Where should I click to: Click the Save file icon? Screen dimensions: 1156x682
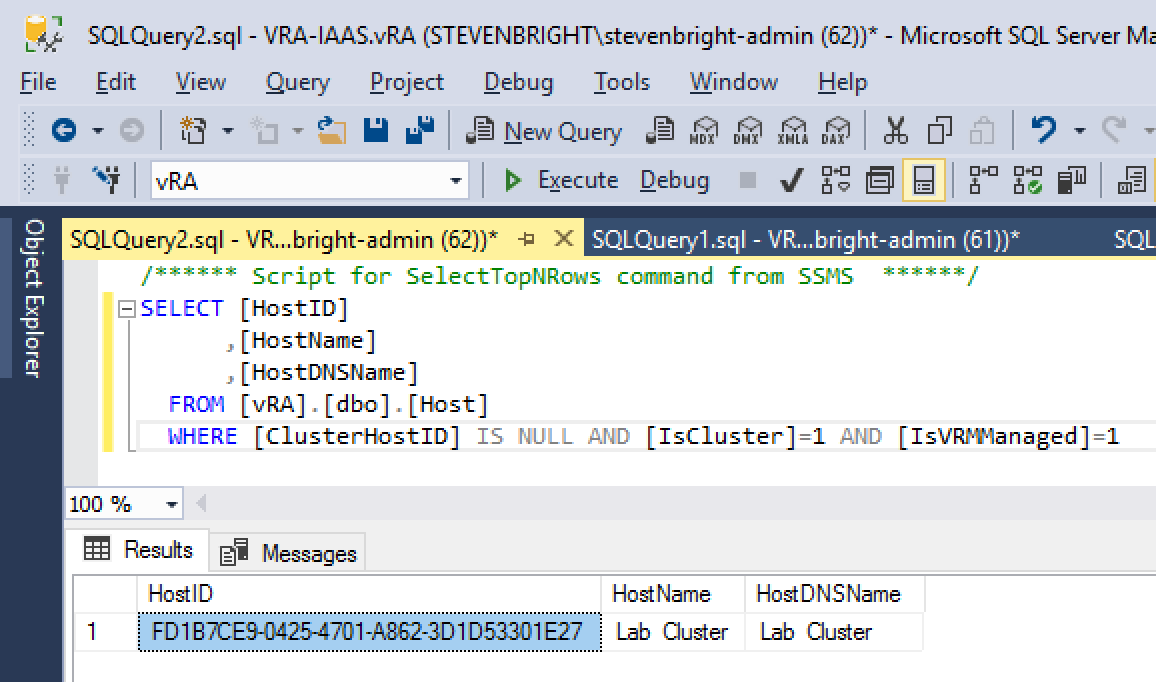[x=376, y=130]
